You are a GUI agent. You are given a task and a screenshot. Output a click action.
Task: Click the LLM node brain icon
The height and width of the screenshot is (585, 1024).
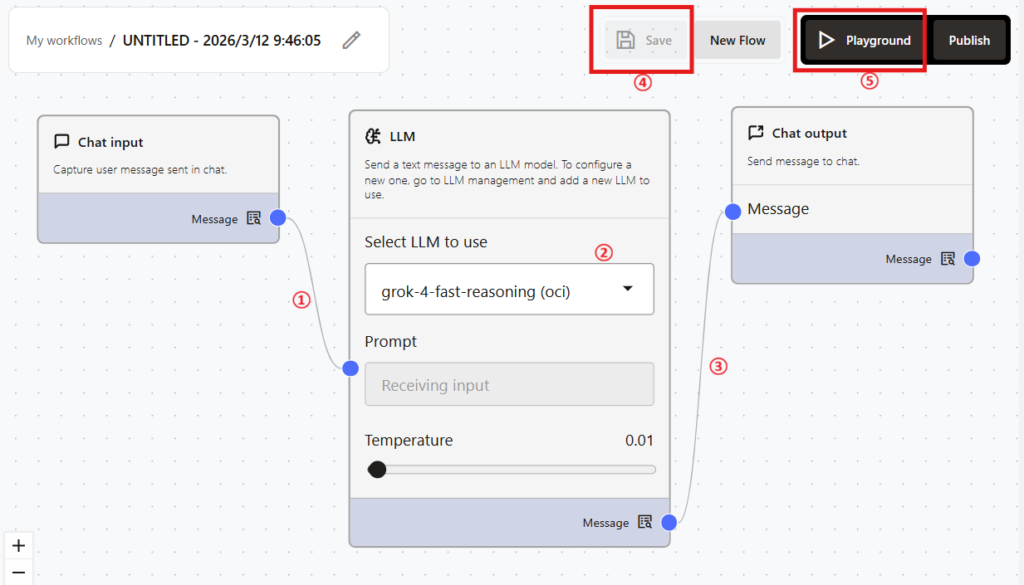click(373, 136)
